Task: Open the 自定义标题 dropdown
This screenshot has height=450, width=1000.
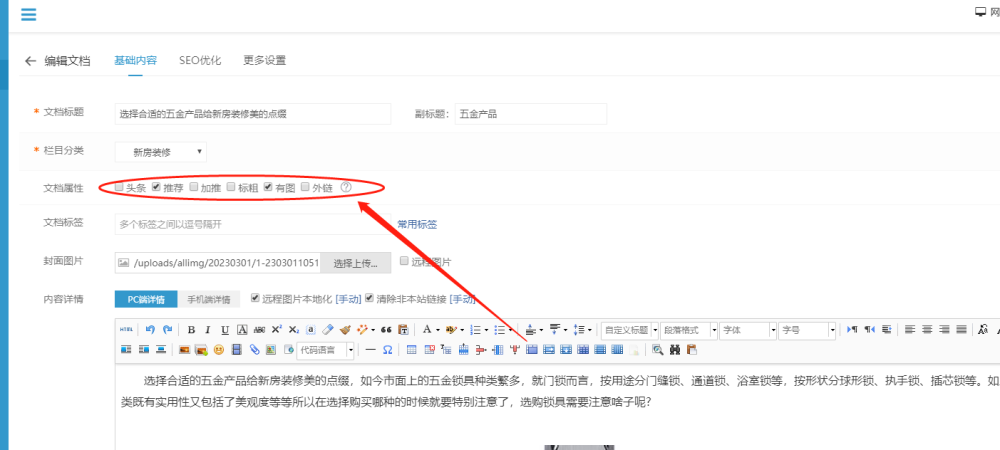Action: click(x=629, y=330)
